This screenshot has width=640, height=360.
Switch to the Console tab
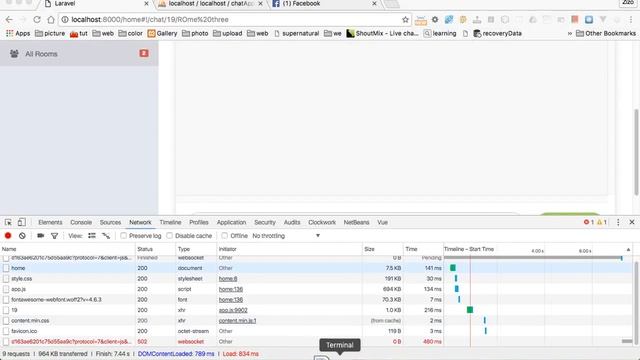coord(81,222)
